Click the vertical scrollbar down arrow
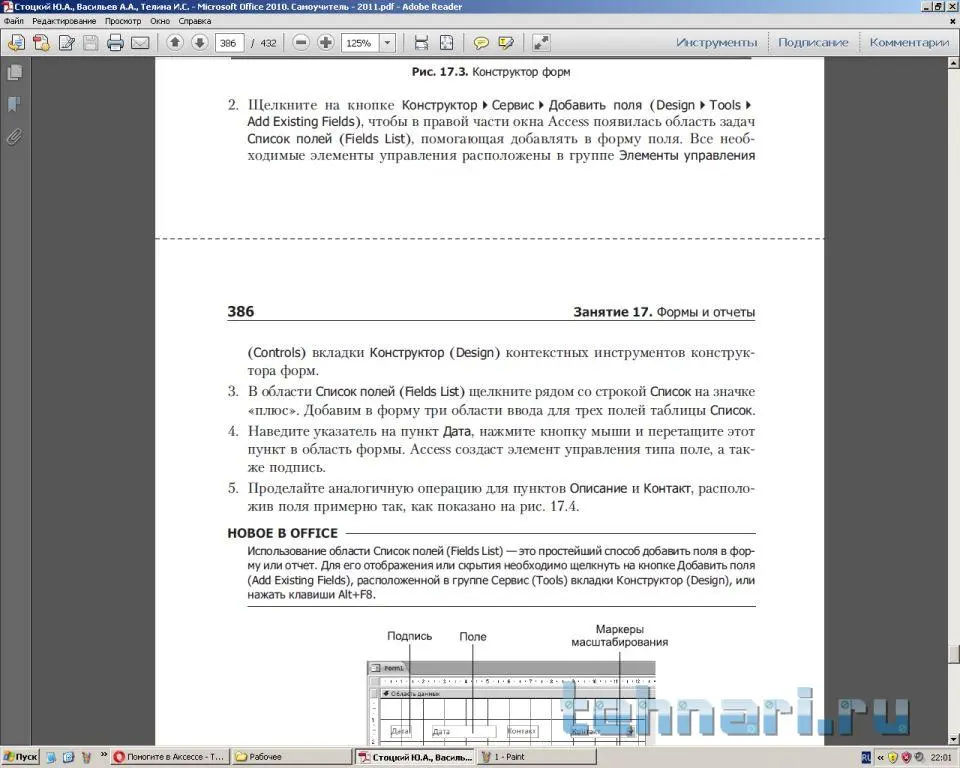The height and width of the screenshot is (768, 960). pyautogui.click(x=954, y=740)
